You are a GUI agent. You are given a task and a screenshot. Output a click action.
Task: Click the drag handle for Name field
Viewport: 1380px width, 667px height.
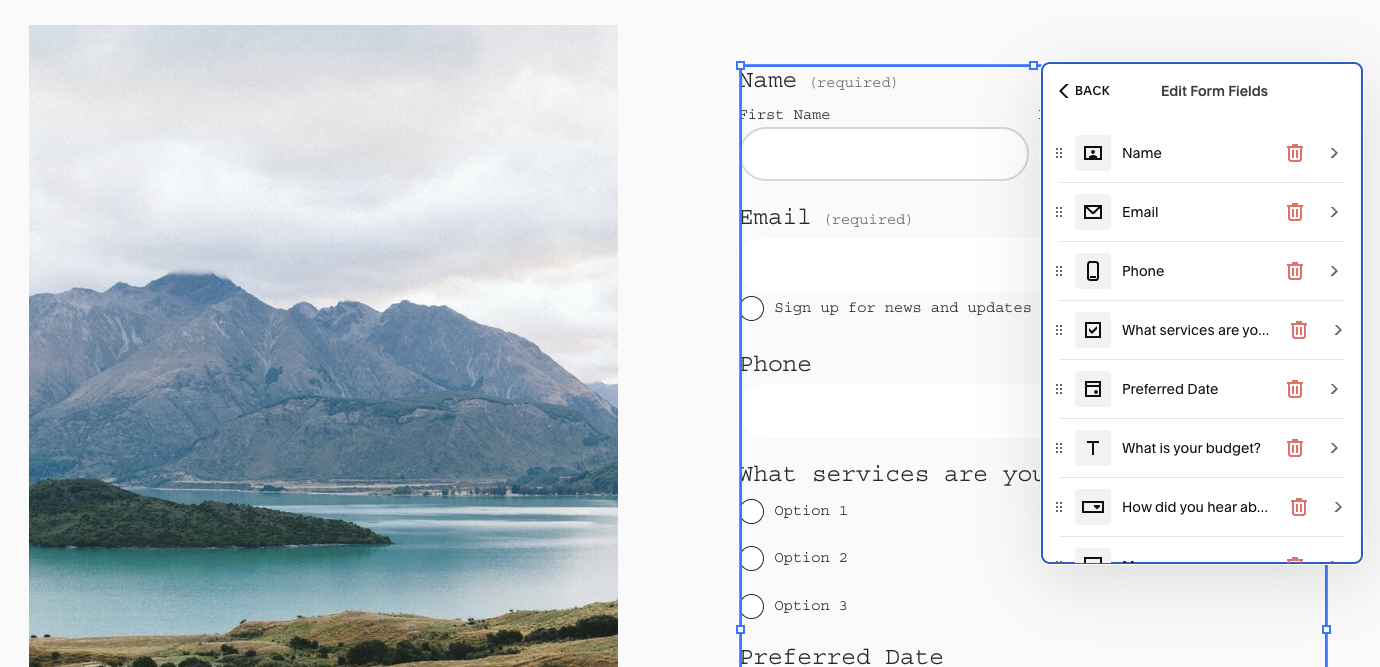pos(1060,153)
